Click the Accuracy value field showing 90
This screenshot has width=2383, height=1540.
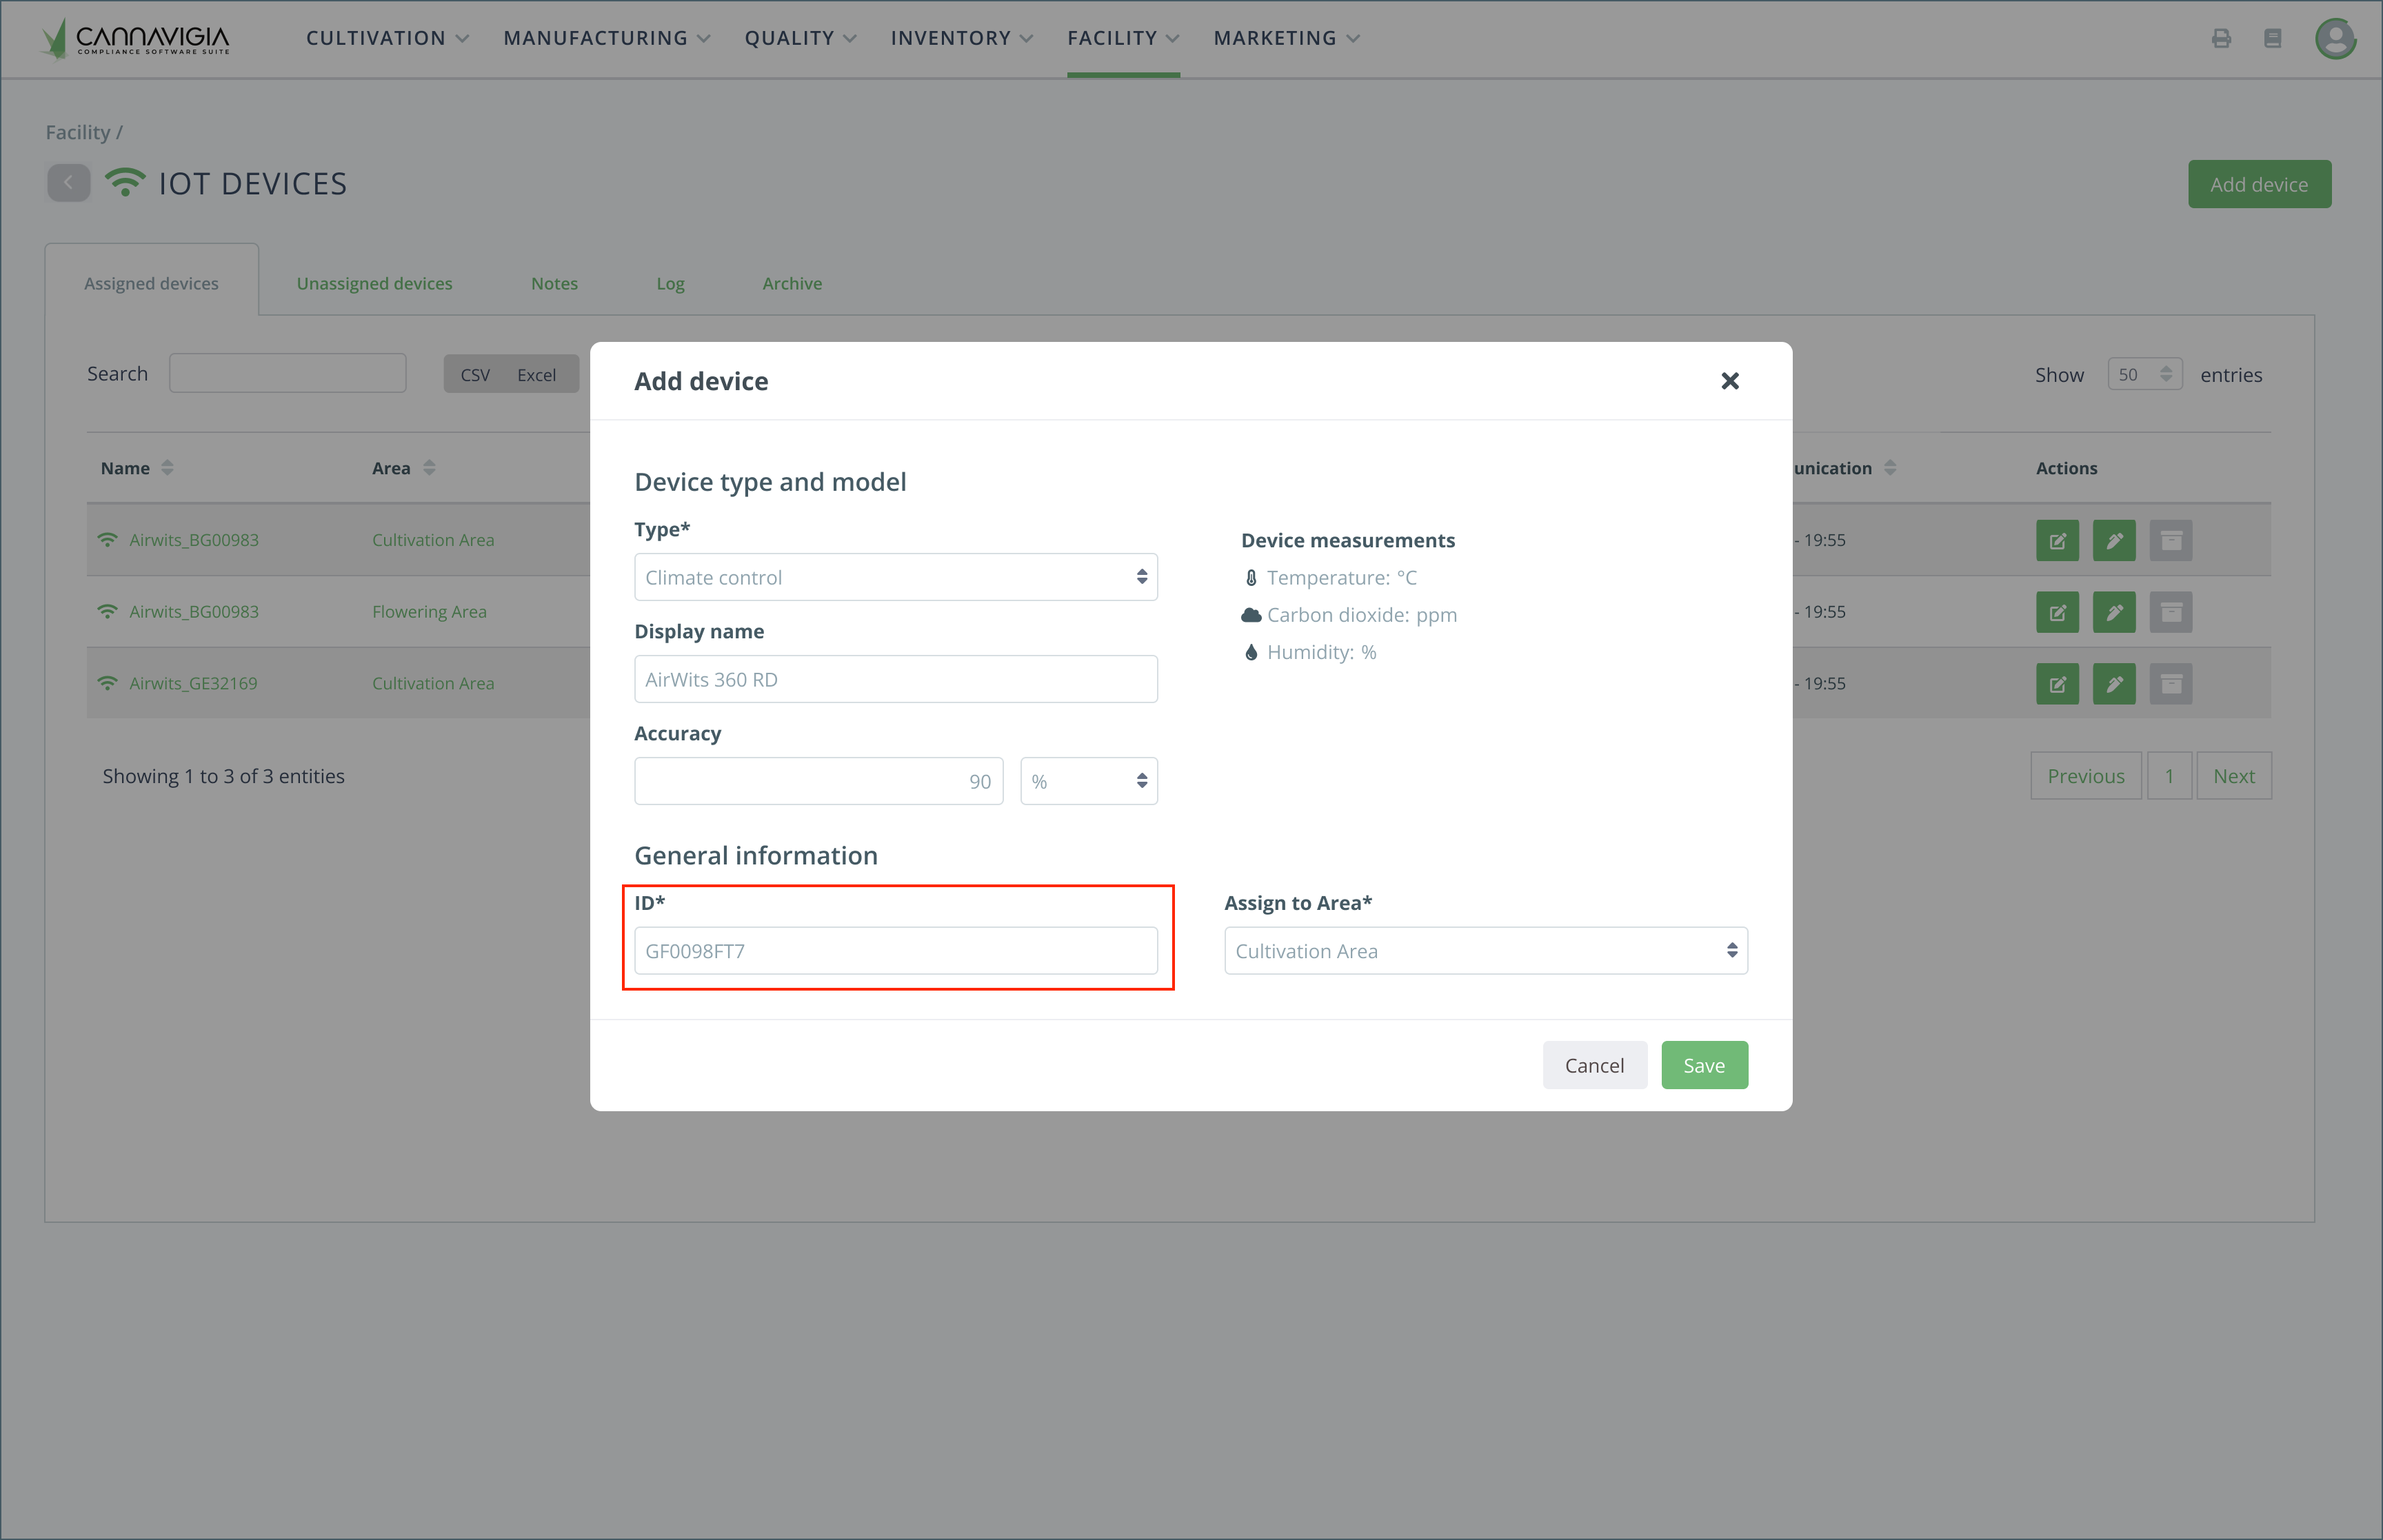818,781
